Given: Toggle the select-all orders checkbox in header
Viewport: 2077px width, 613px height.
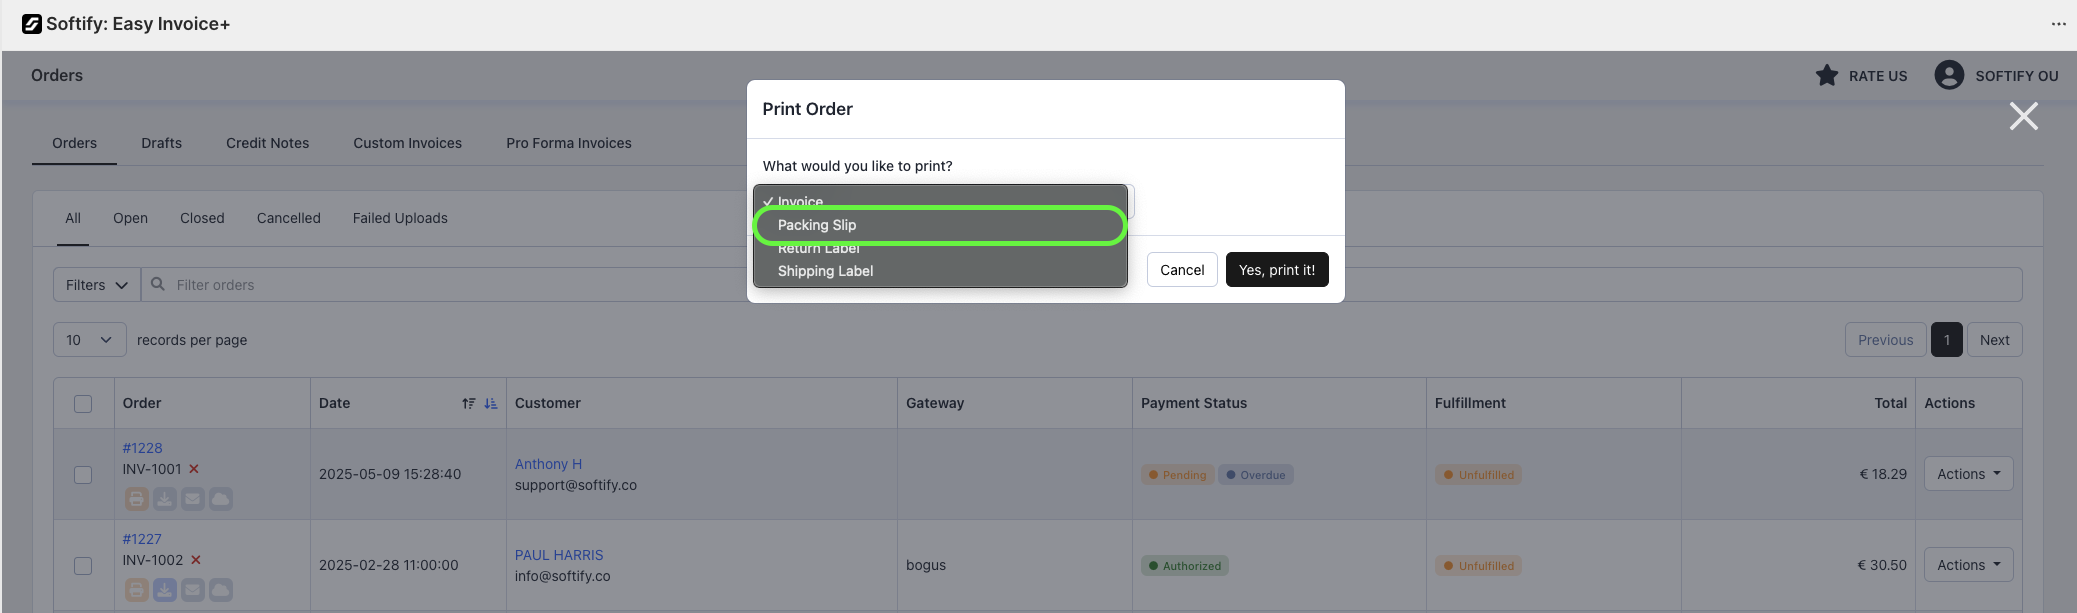Looking at the screenshot, I should click(83, 404).
